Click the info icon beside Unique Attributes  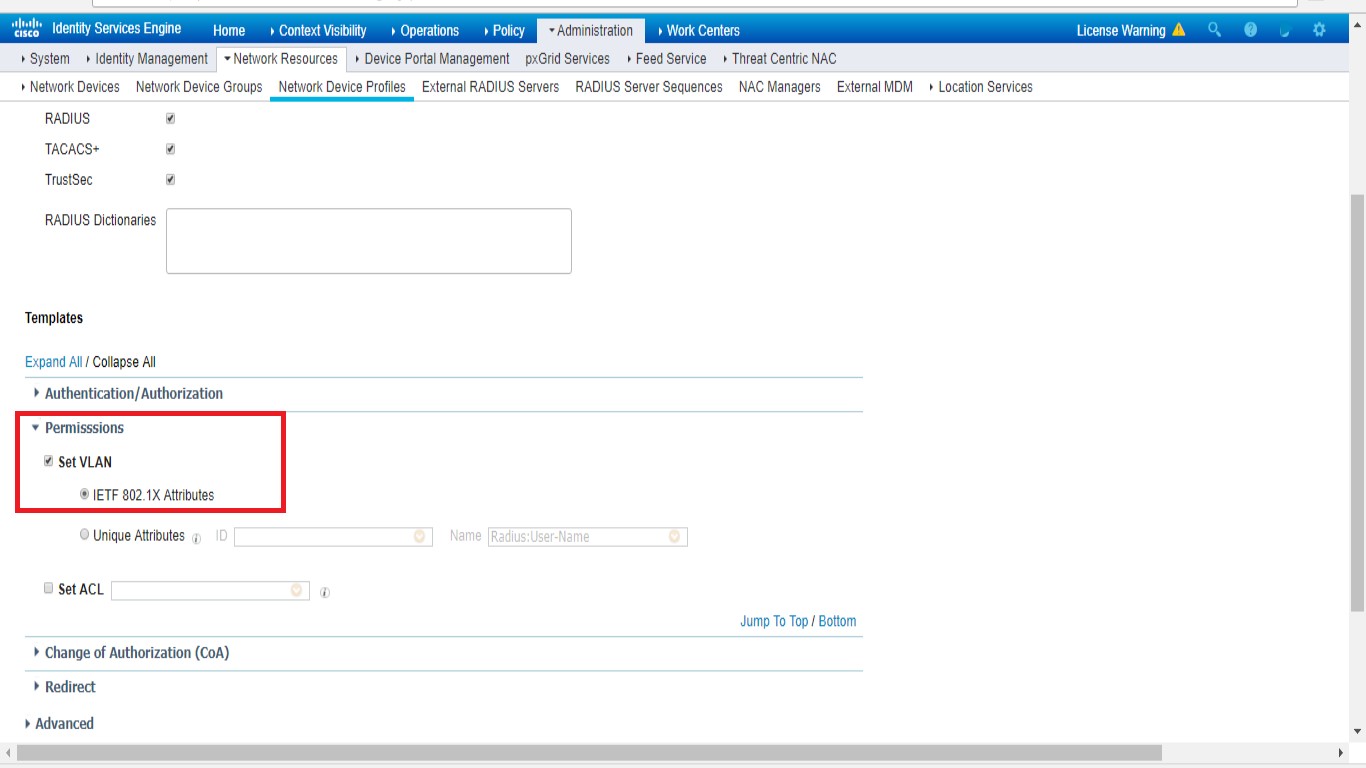[196, 538]
